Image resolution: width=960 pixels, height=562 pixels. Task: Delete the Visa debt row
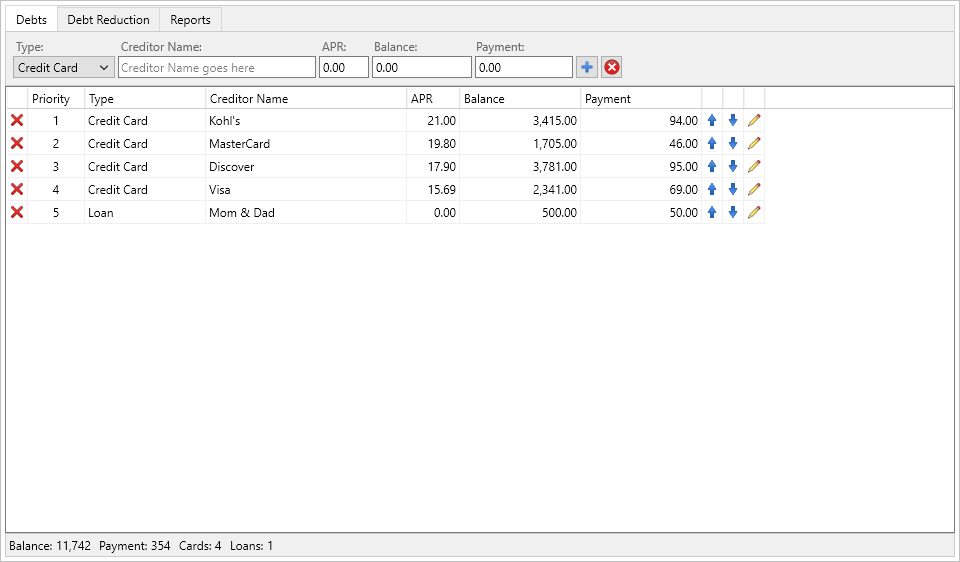point(17,189)
